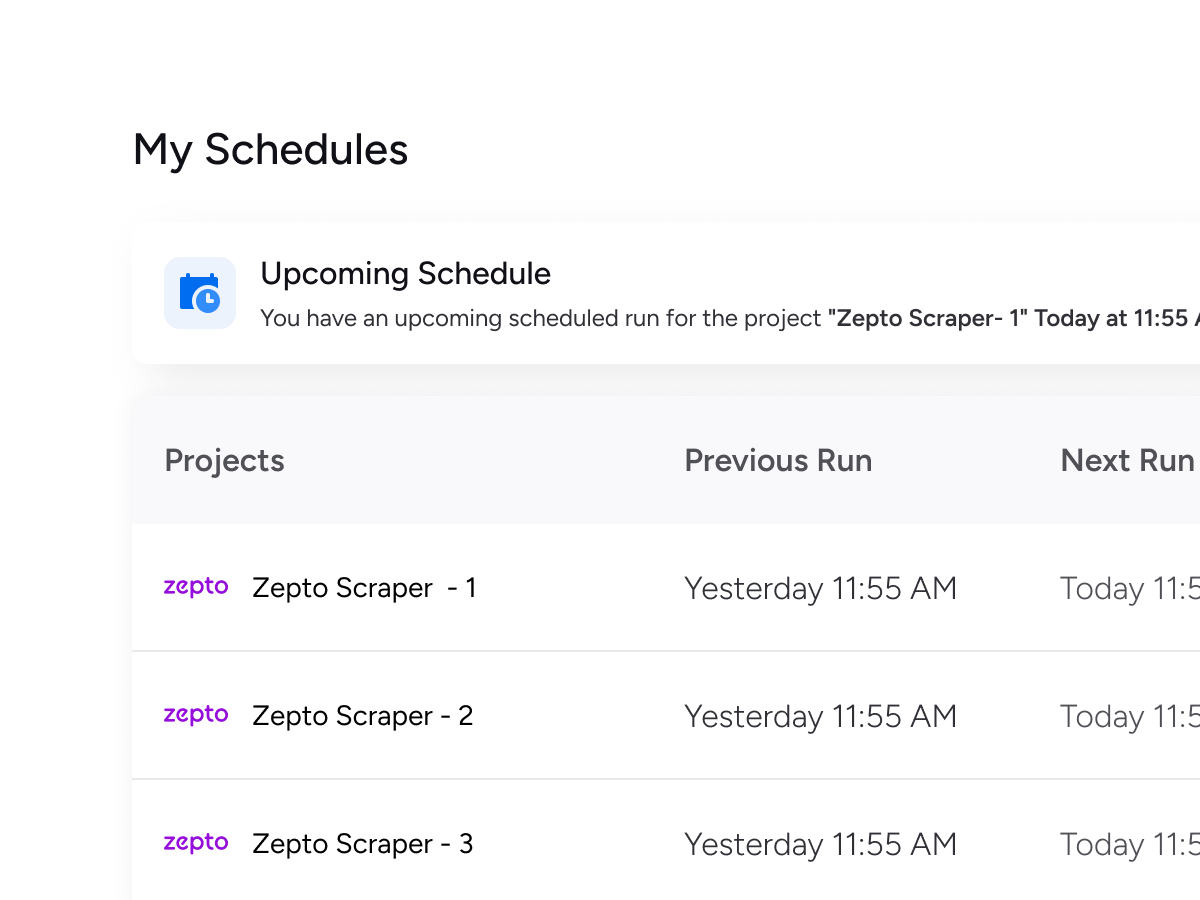Open the Zepto Scraper - 2 project
The width and height of the screenshot is (1200, 900).
tap(362, 716)
